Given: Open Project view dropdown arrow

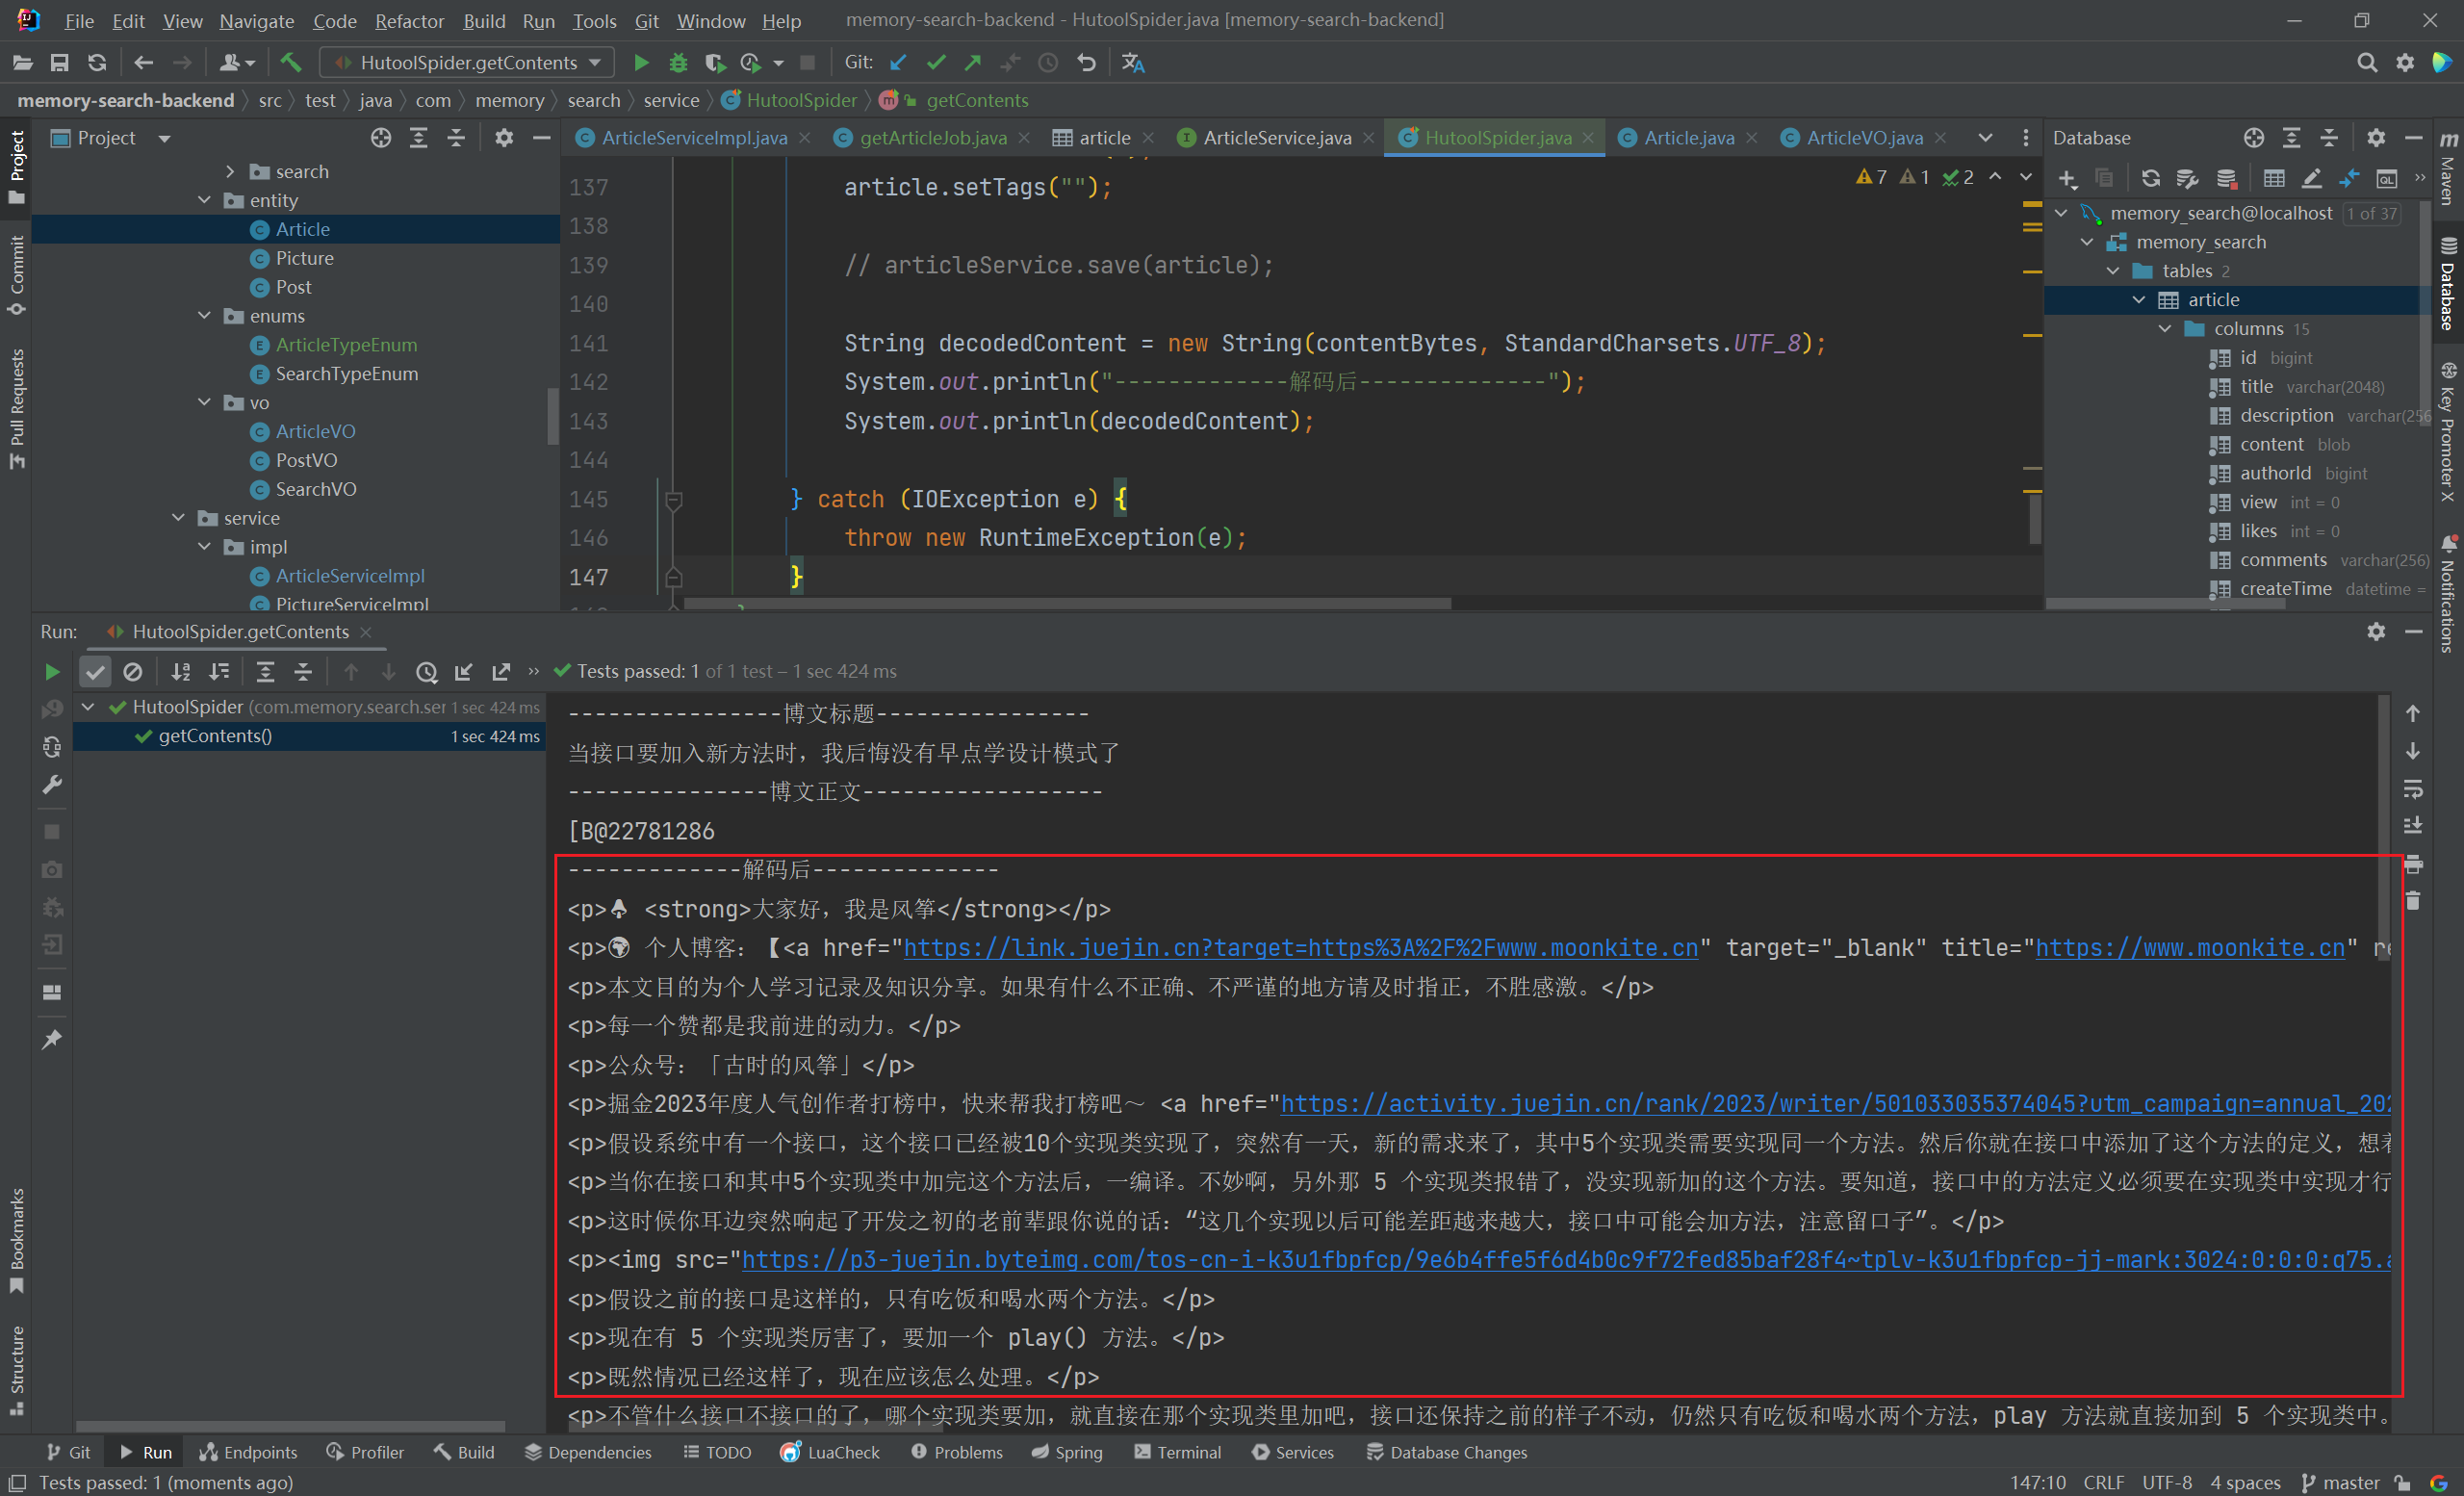Looking at the screenshot, I should (164, 138).
